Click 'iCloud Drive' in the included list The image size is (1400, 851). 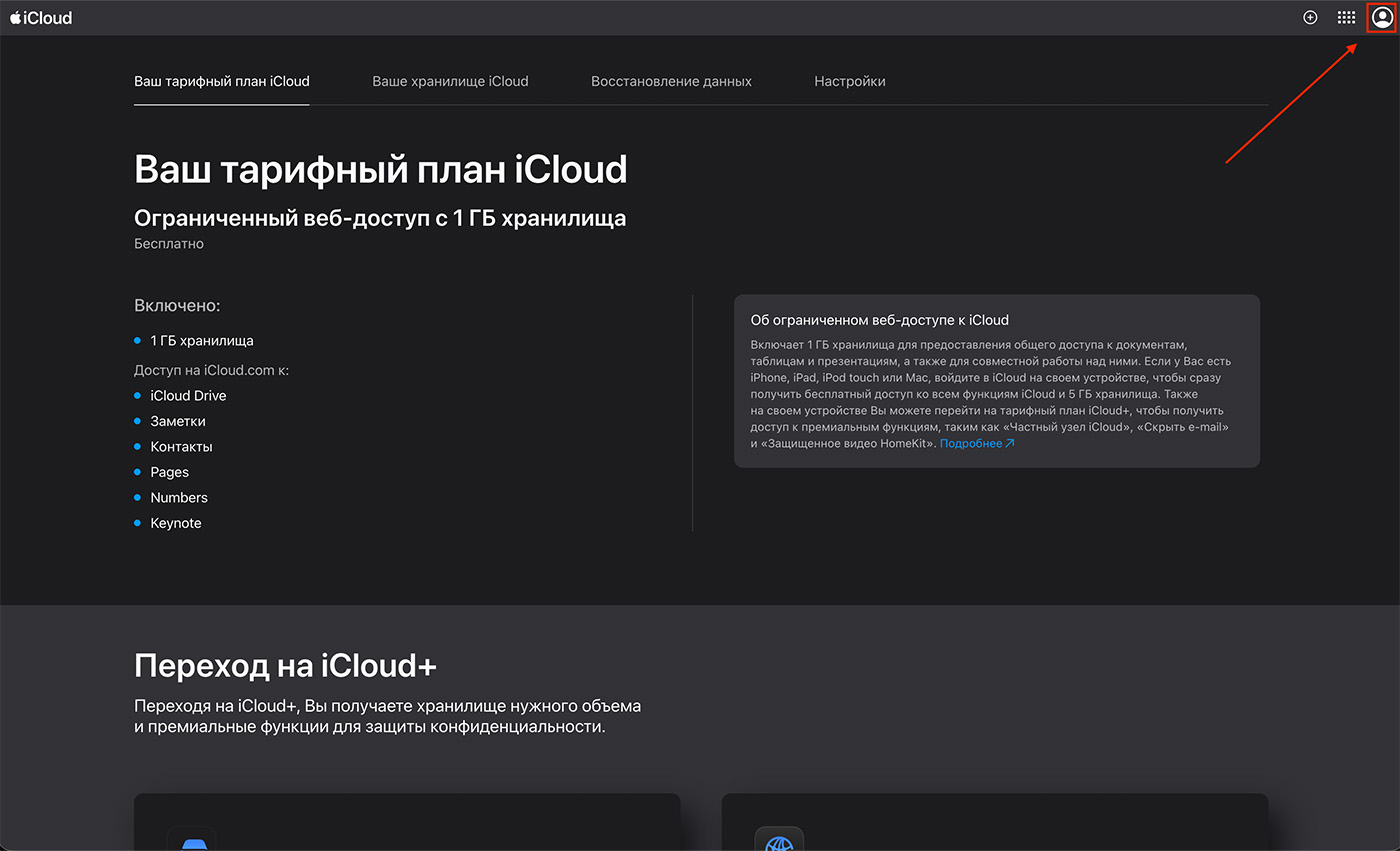[x=188, y=396]
